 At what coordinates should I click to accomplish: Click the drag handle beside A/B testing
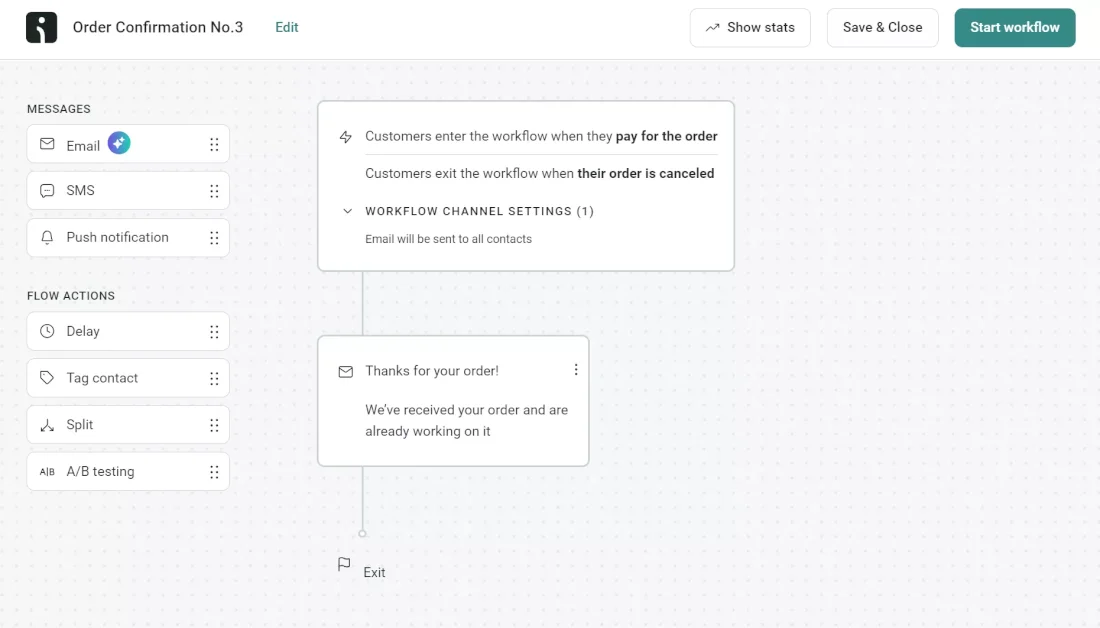[x=213, y=471]
